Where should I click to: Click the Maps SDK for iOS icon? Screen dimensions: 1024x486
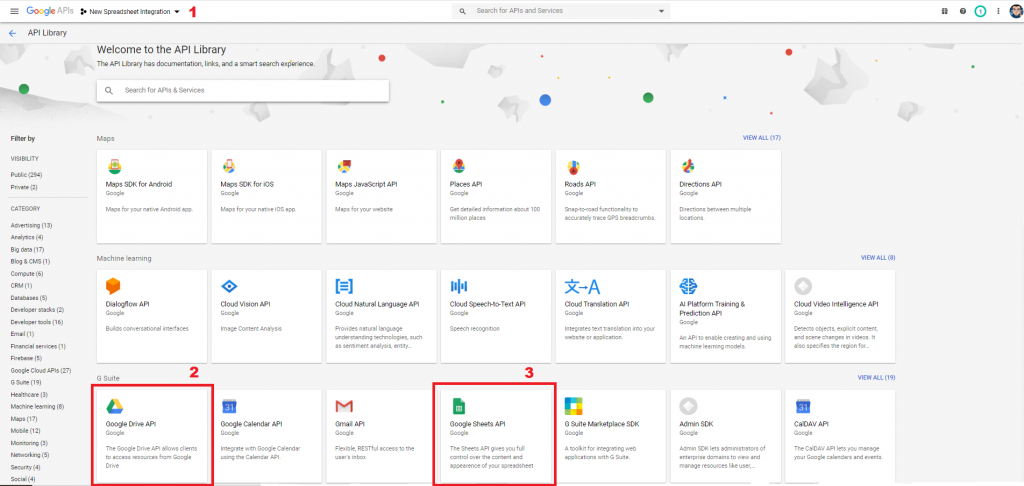[229, 166]
